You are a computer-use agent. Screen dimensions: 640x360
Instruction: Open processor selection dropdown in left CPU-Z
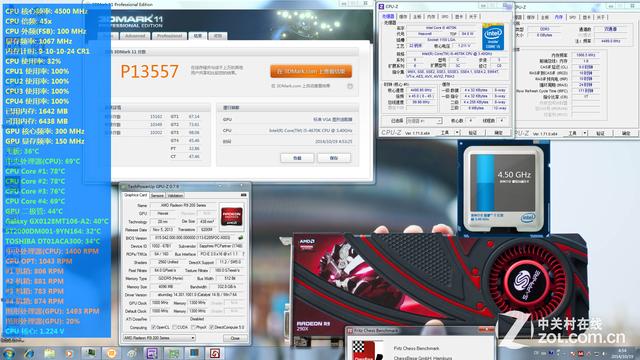pyautogui.click(x=424, y=121)
